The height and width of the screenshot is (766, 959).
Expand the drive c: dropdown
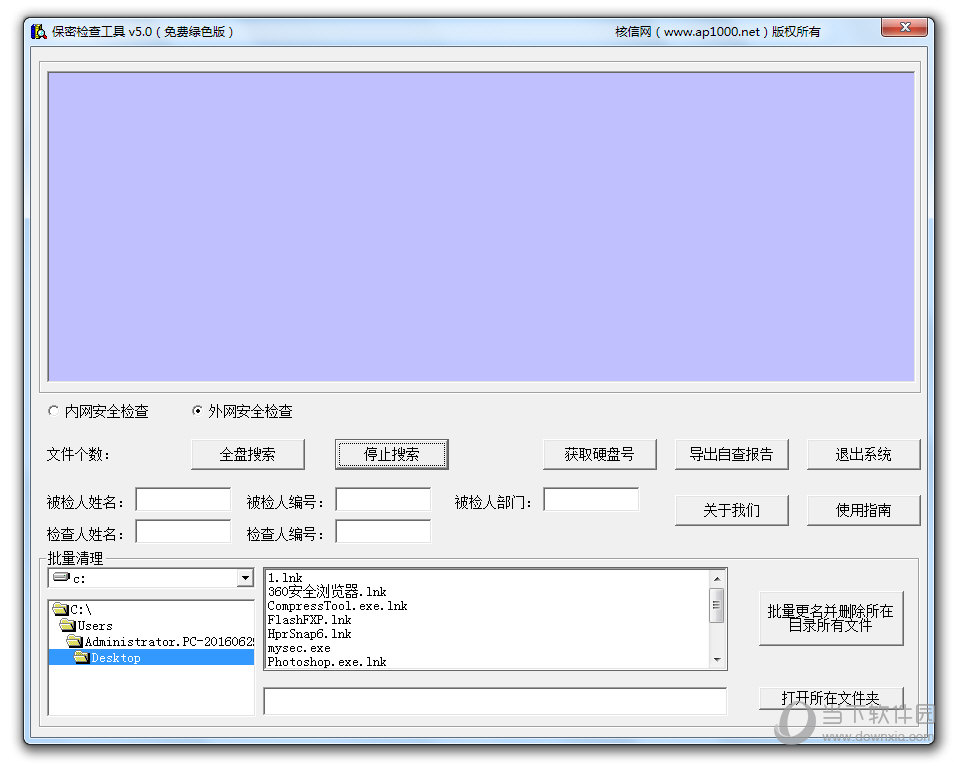pos(245,578)
